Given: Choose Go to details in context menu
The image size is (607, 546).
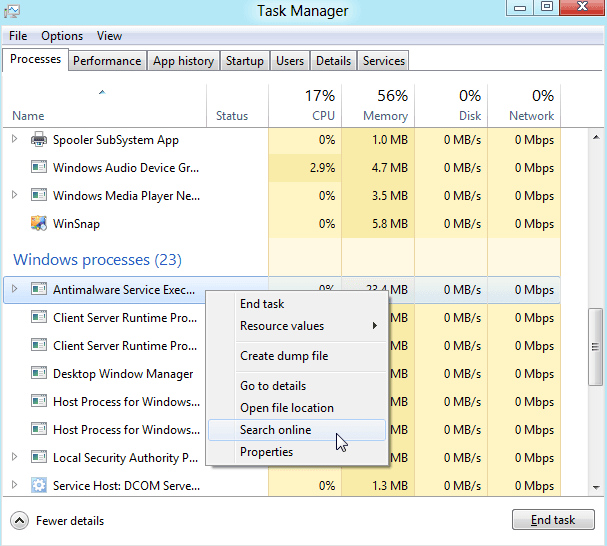Looking at the screenshot, I should [297, 386].
